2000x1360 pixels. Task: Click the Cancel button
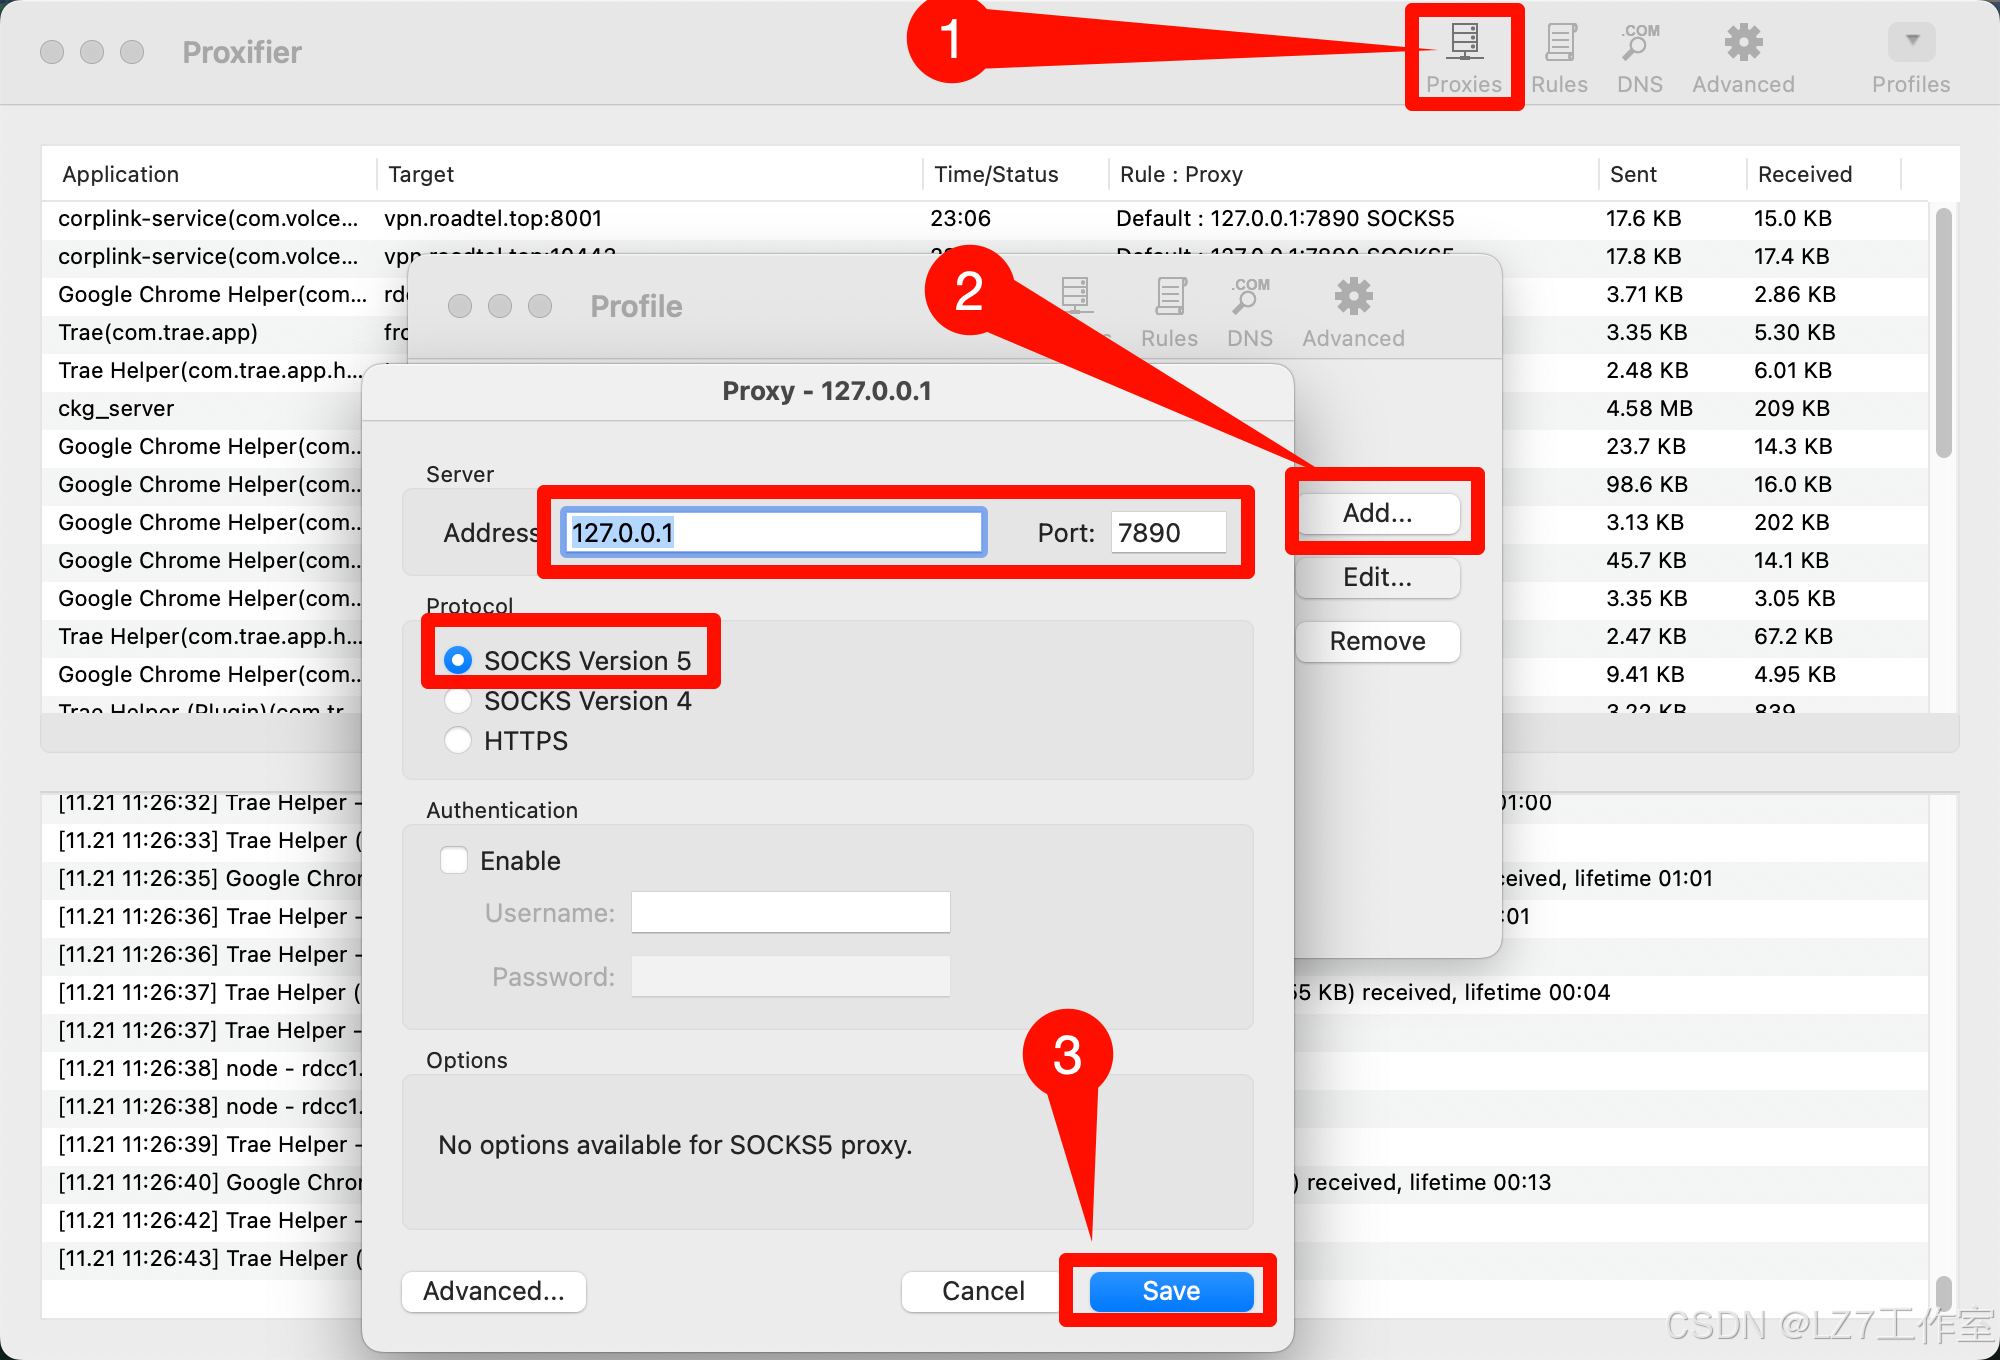tap(982, 1291)
